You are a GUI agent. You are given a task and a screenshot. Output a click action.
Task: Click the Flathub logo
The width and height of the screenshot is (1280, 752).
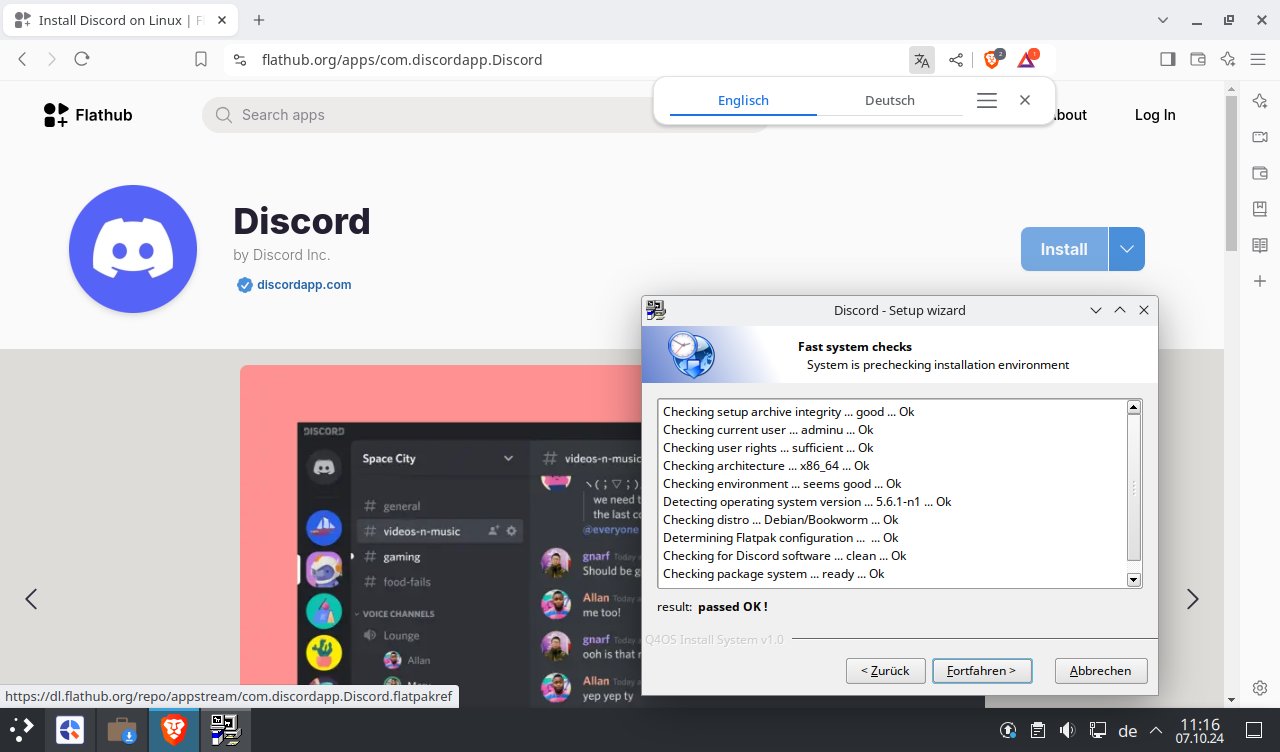point(88,115)
